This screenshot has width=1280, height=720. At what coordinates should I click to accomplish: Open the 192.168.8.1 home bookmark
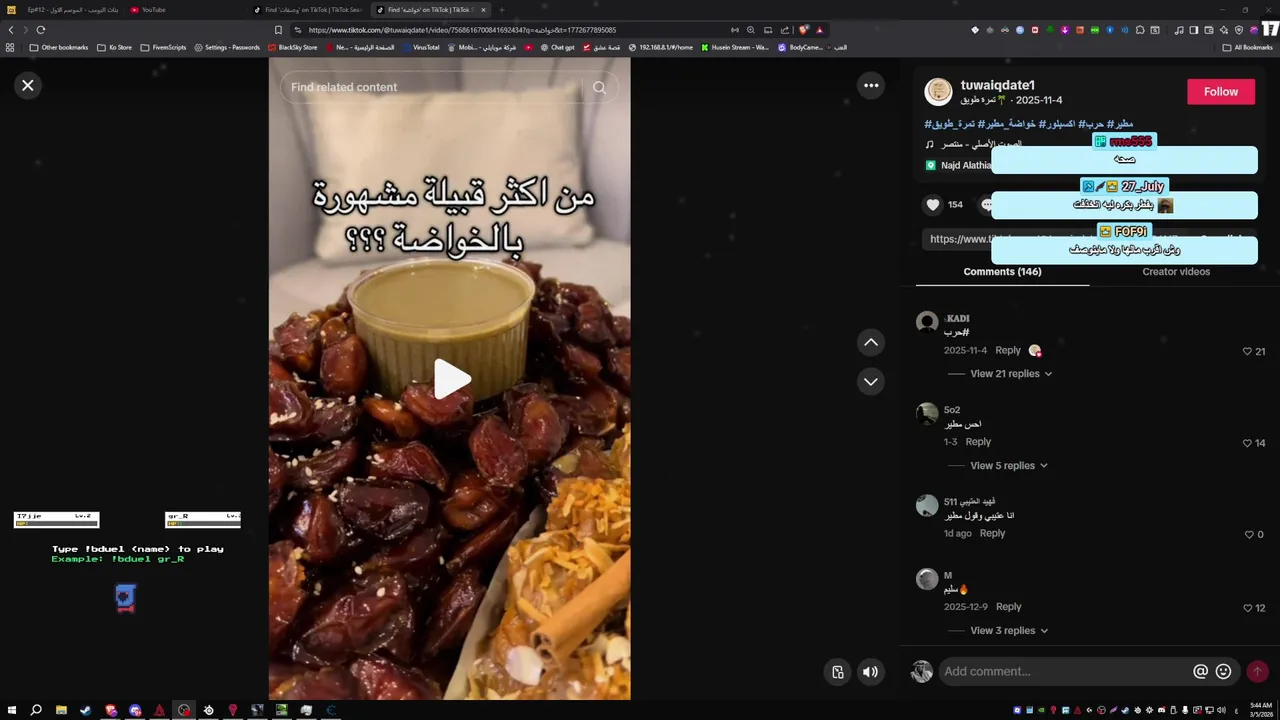[x=660, y=47]
